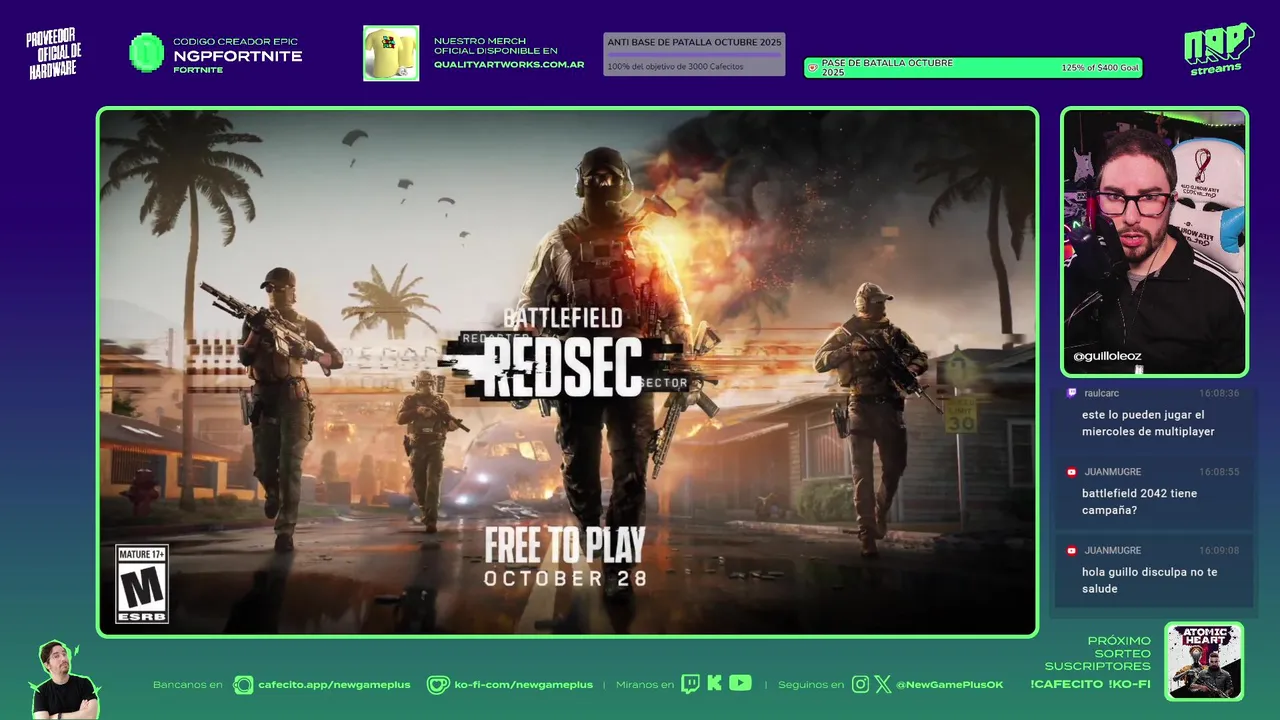Click the message 'este lo pueden jugar el miercoles de multiplayer'

[x=1148, y=423]
